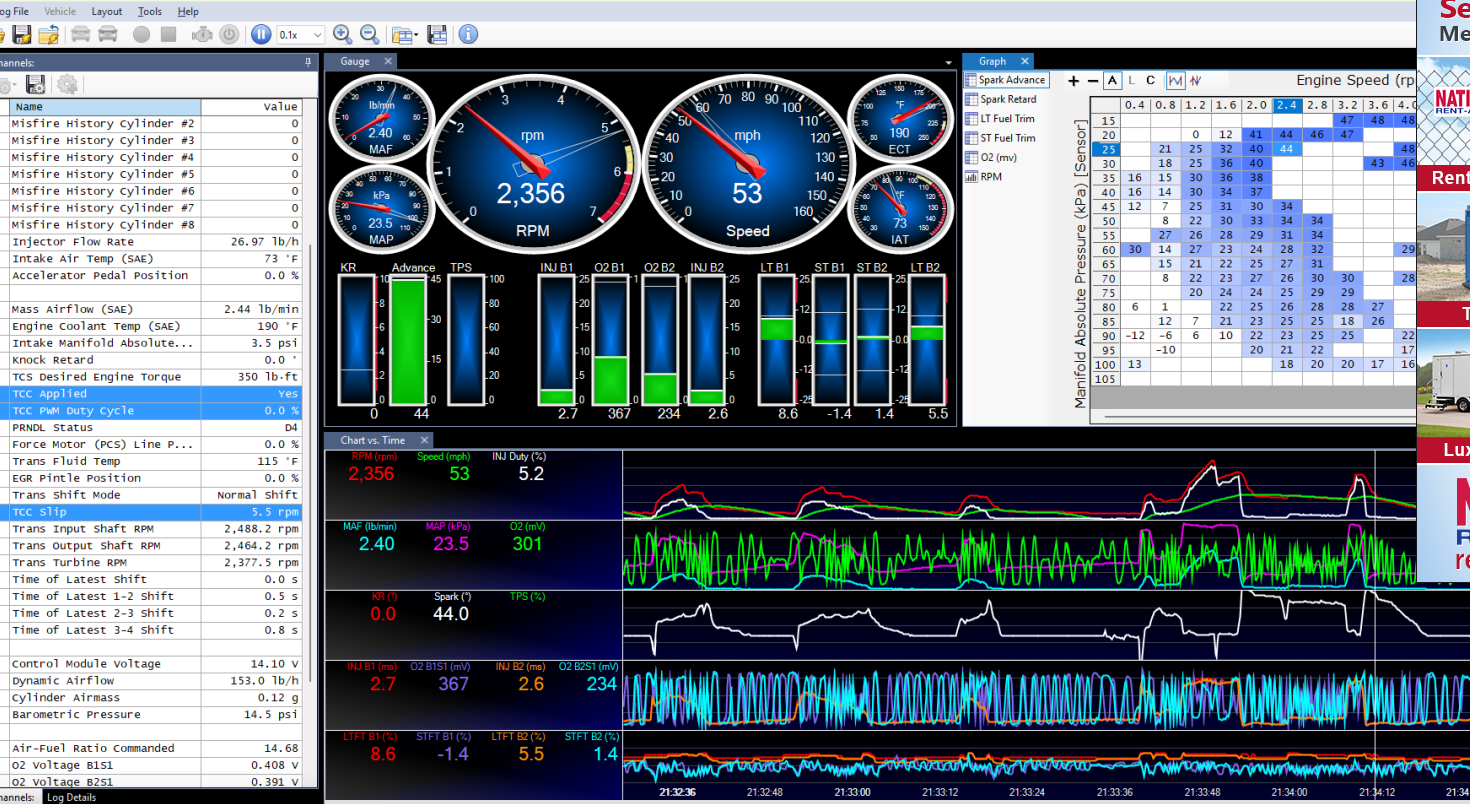The image size is (1470, 804).
Task: Toggle the A mode in graph toolbar
Action: (x=1113, y=80)
